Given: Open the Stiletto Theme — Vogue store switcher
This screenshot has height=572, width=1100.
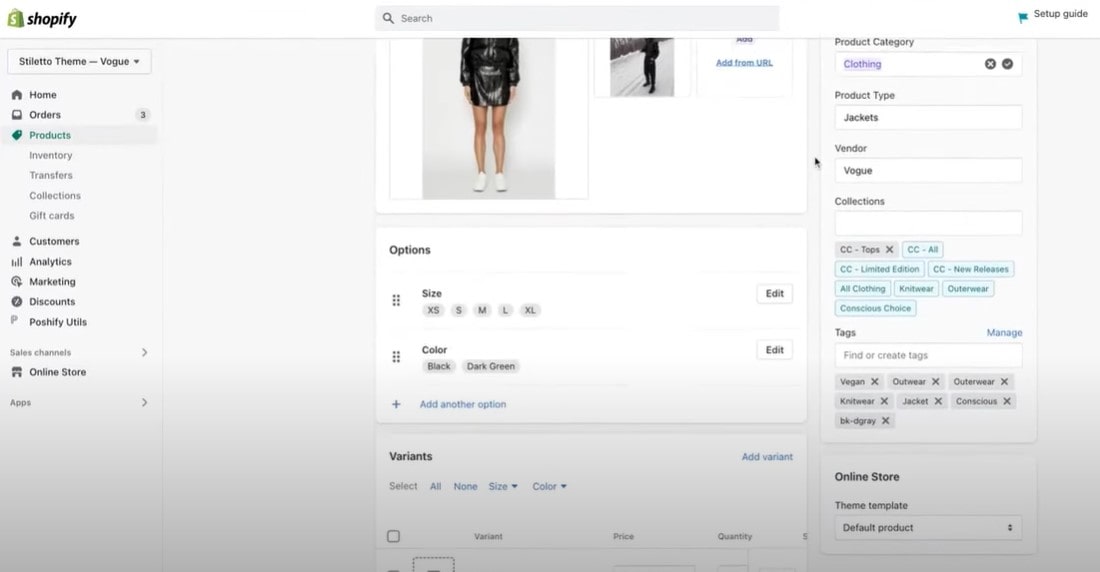Looking at the screenshot, I should [x=79, y=62].
